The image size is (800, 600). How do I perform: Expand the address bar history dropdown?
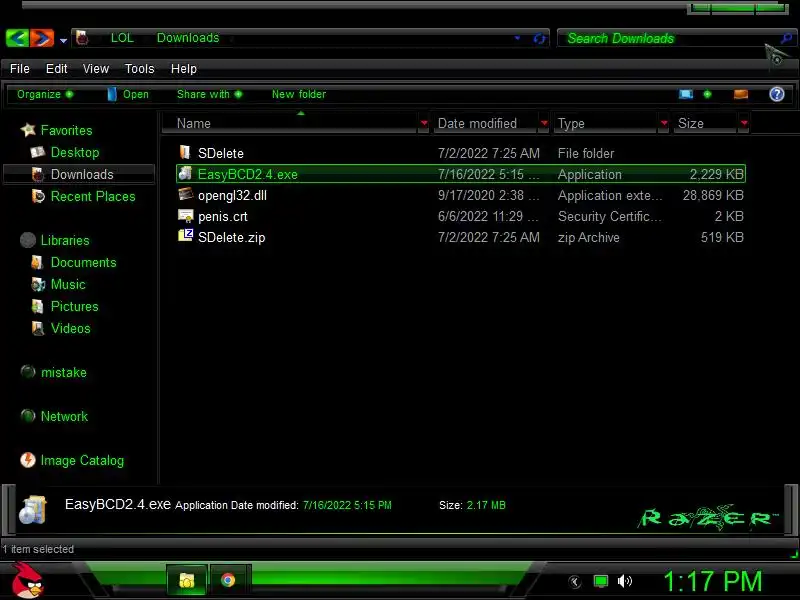click(x=517, y=38)
